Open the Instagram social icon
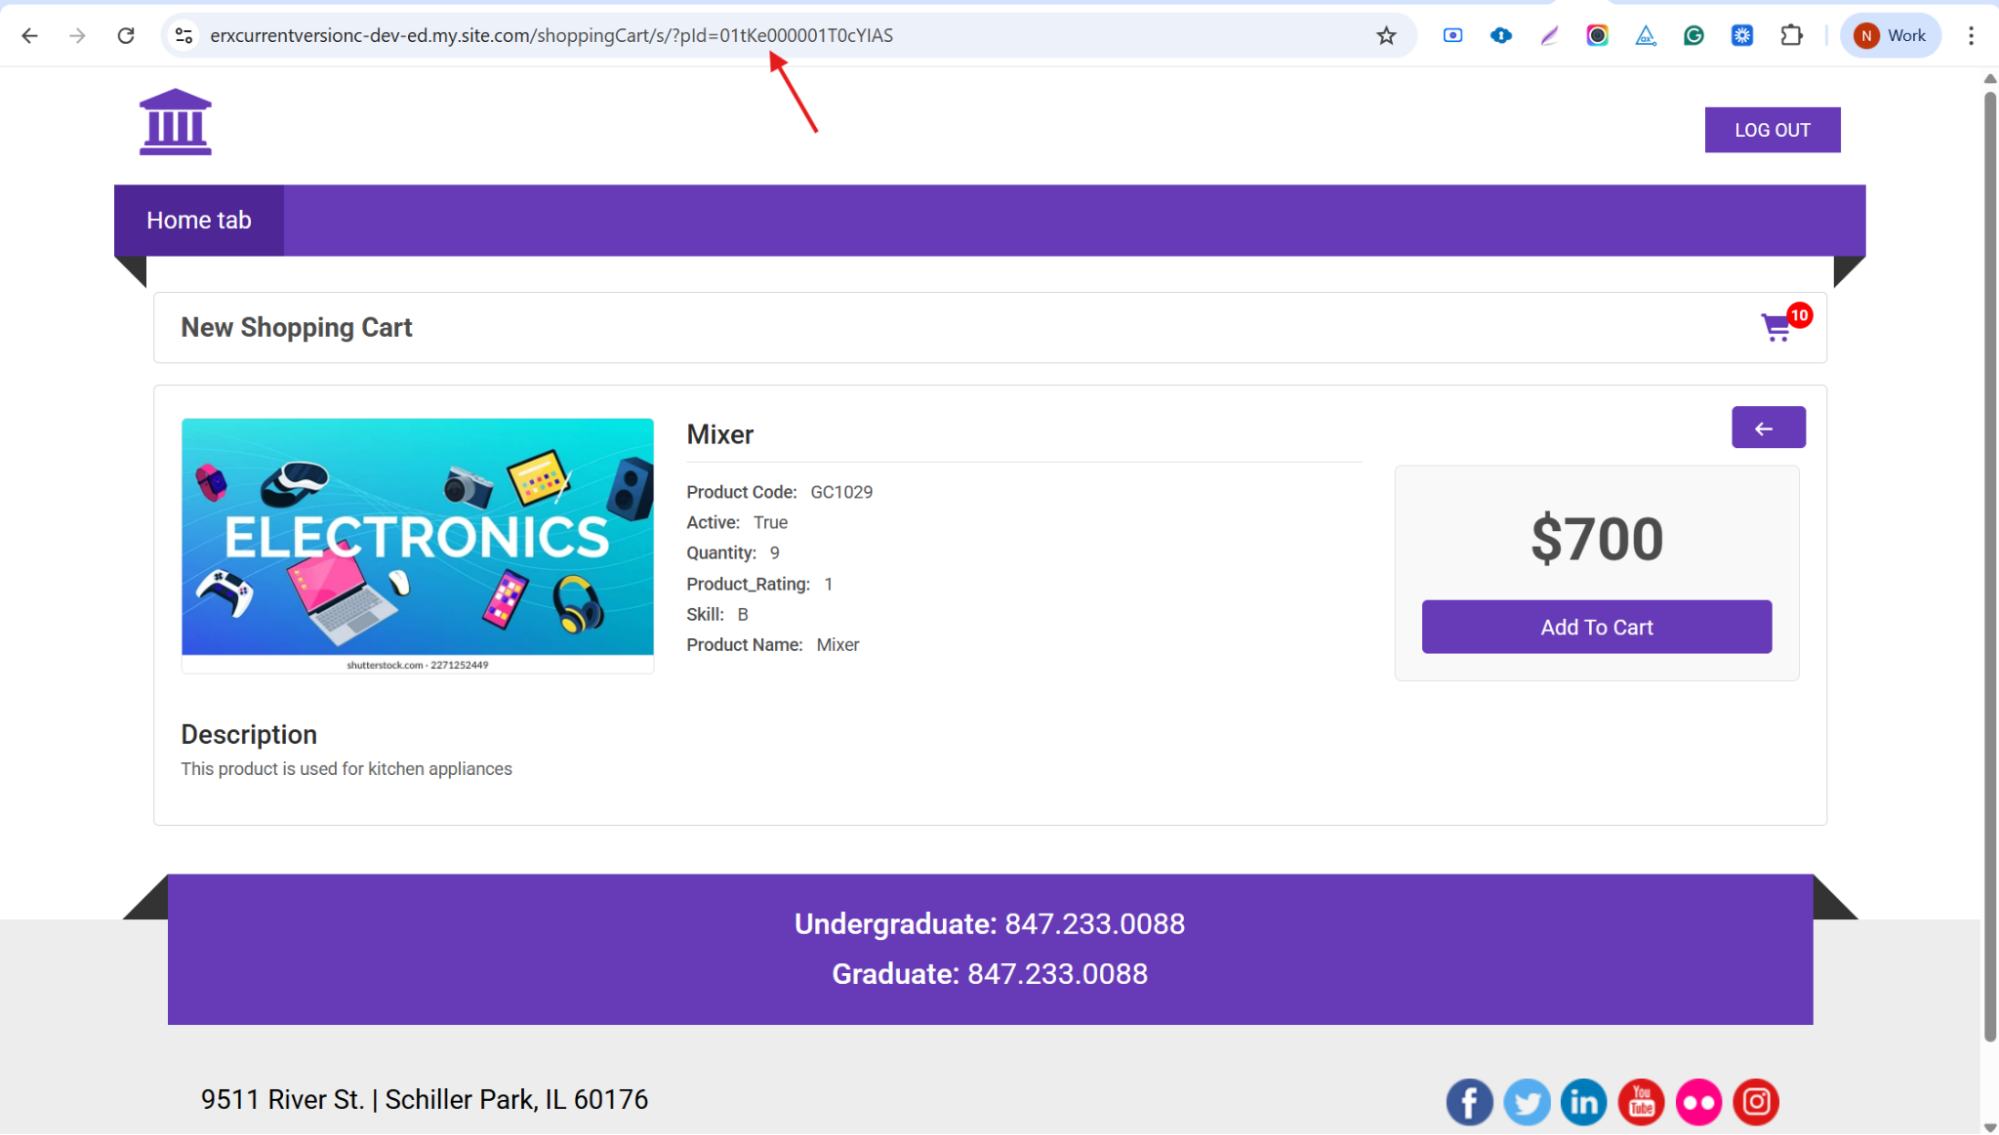The image size is (1999, 1135). [x=1756, y=1102]
